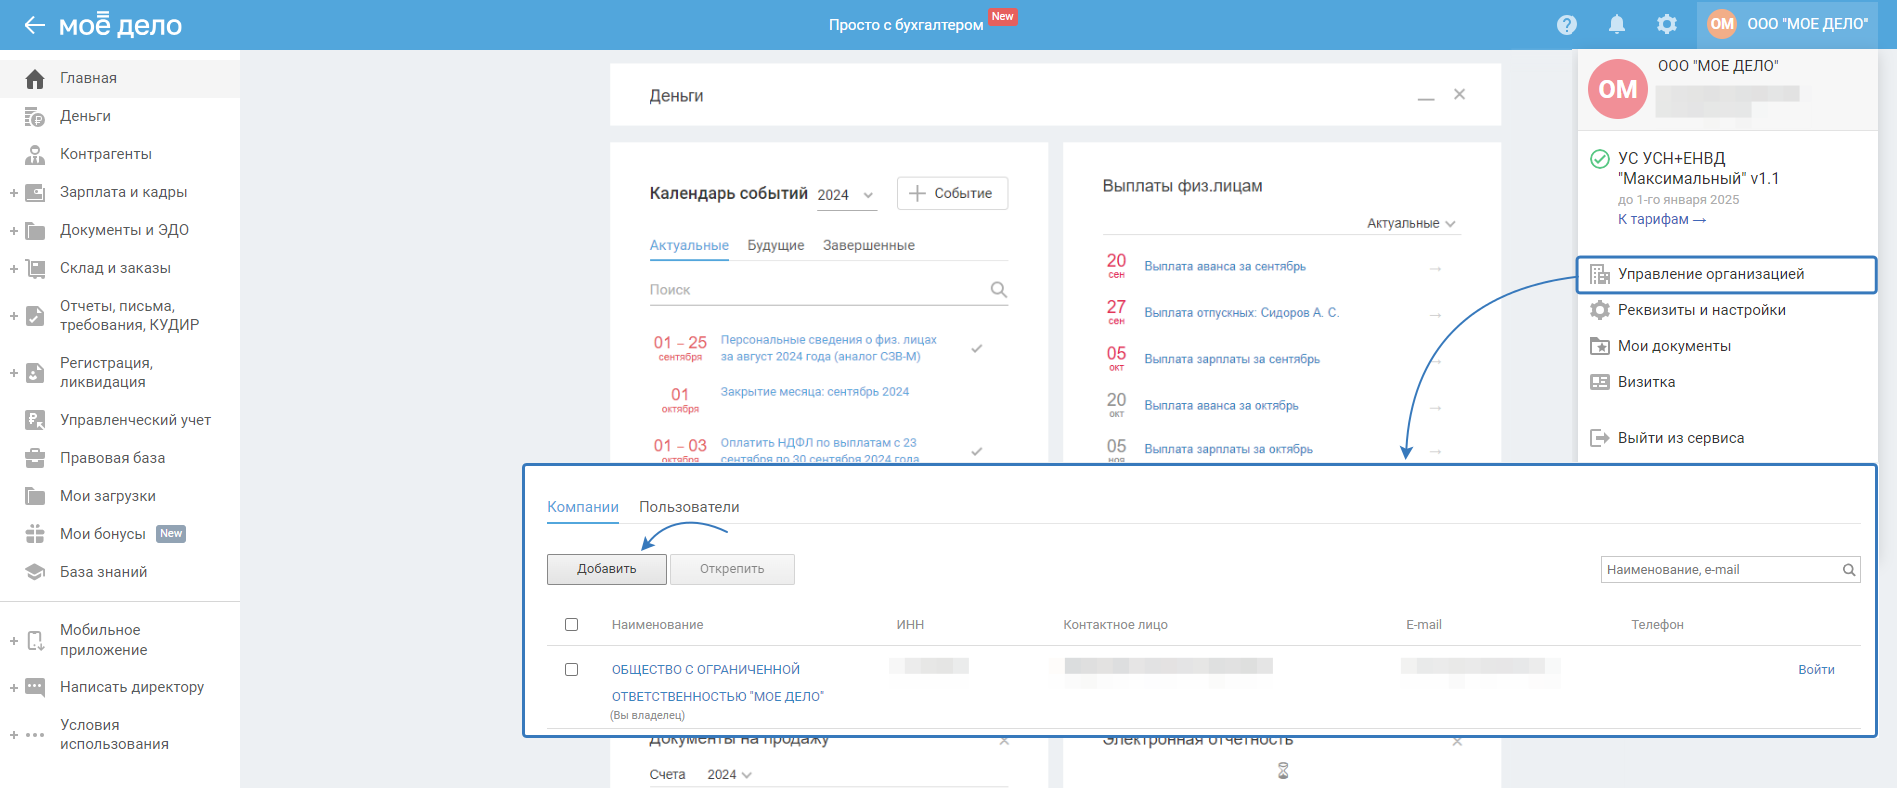Mark the 01–25 сентября event as done

[x=977, y=349]
